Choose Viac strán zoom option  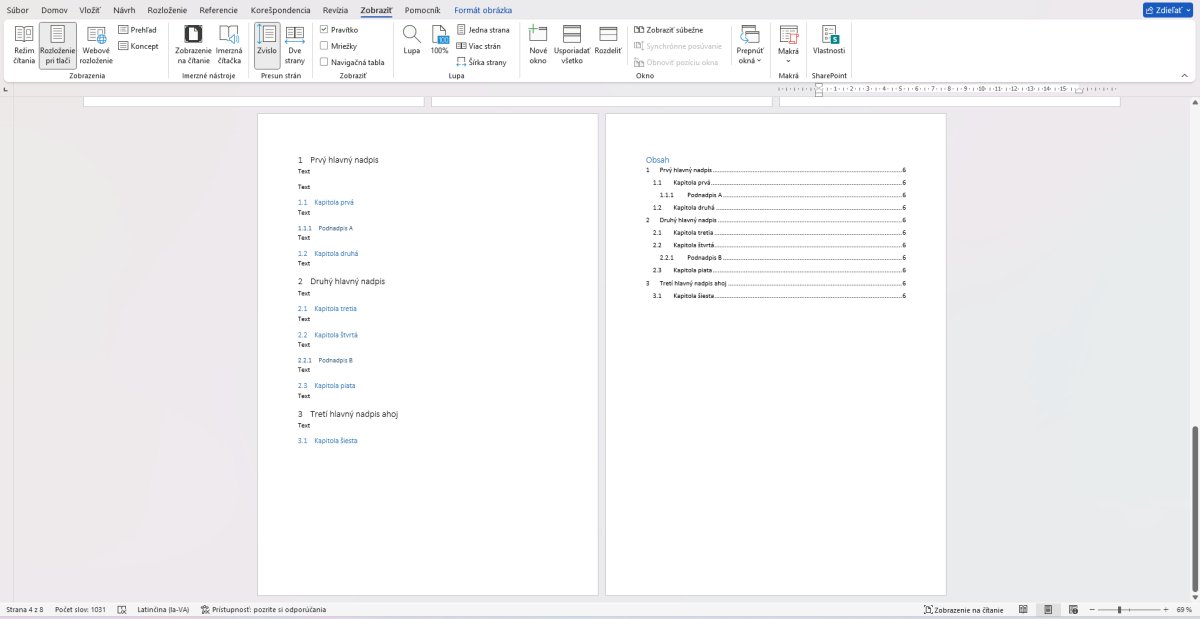coord(479,46)
